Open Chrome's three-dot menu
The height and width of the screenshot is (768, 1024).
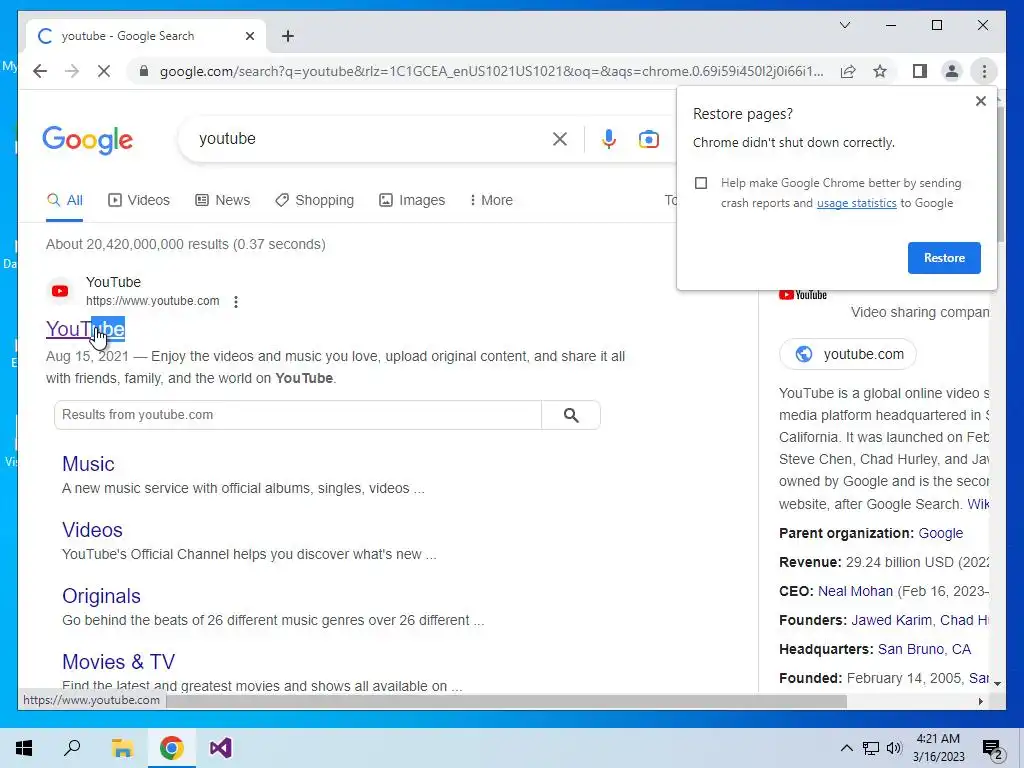point(984,71)
